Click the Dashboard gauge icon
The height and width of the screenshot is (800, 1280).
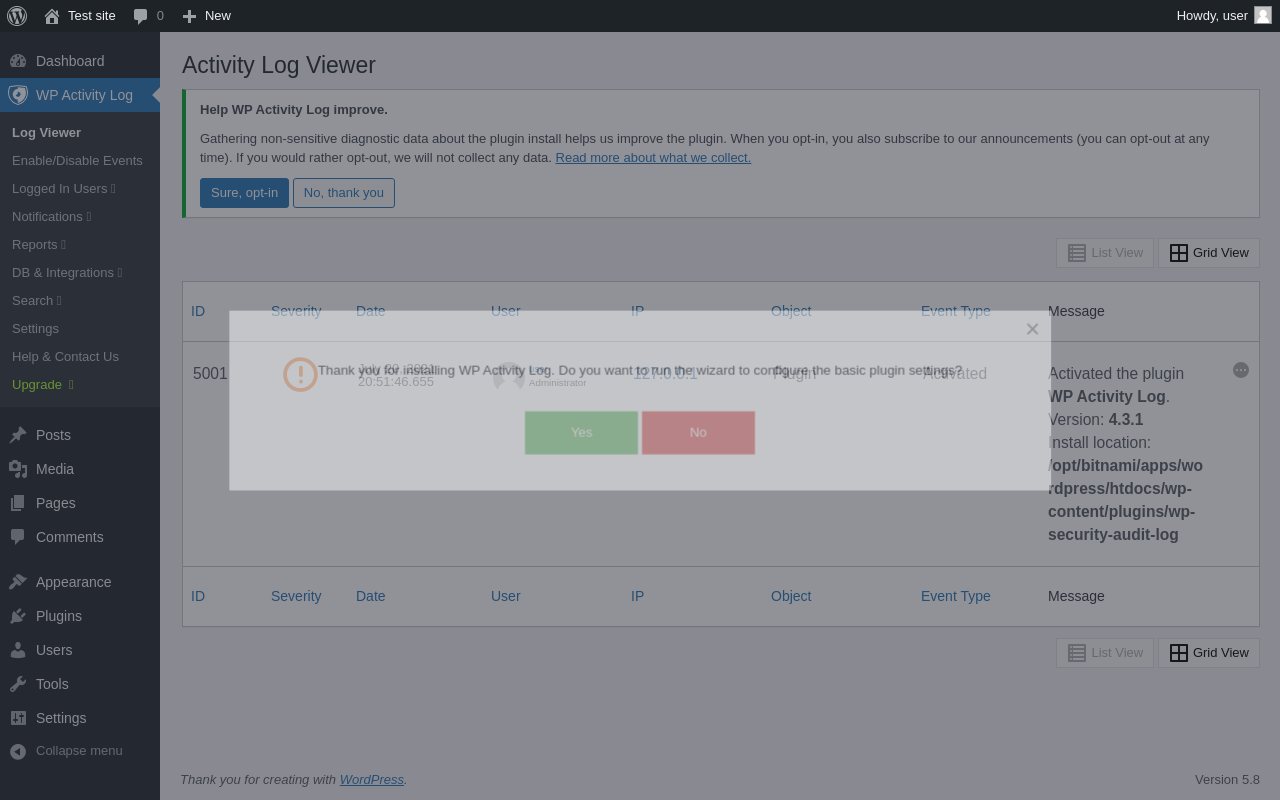(18, 61)
